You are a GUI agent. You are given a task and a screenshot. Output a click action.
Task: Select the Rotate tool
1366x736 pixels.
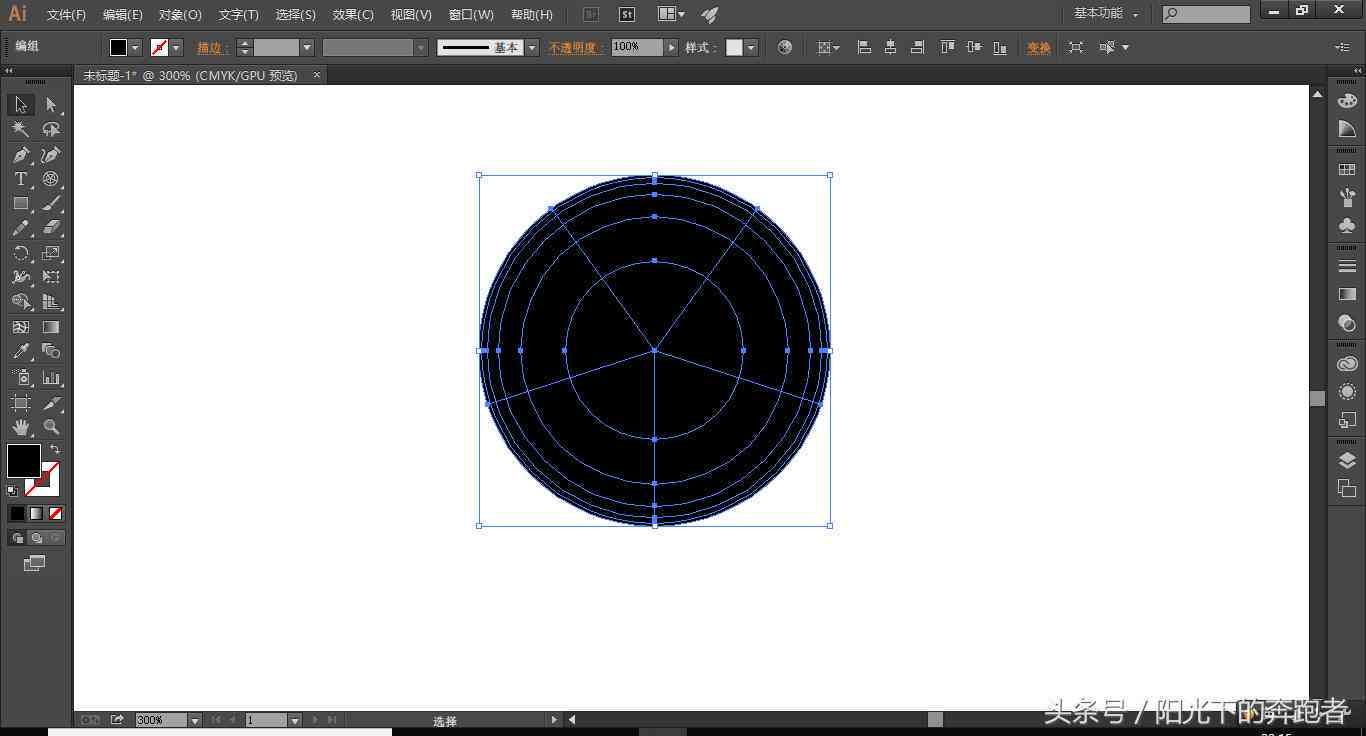click(x=21, y=253)
